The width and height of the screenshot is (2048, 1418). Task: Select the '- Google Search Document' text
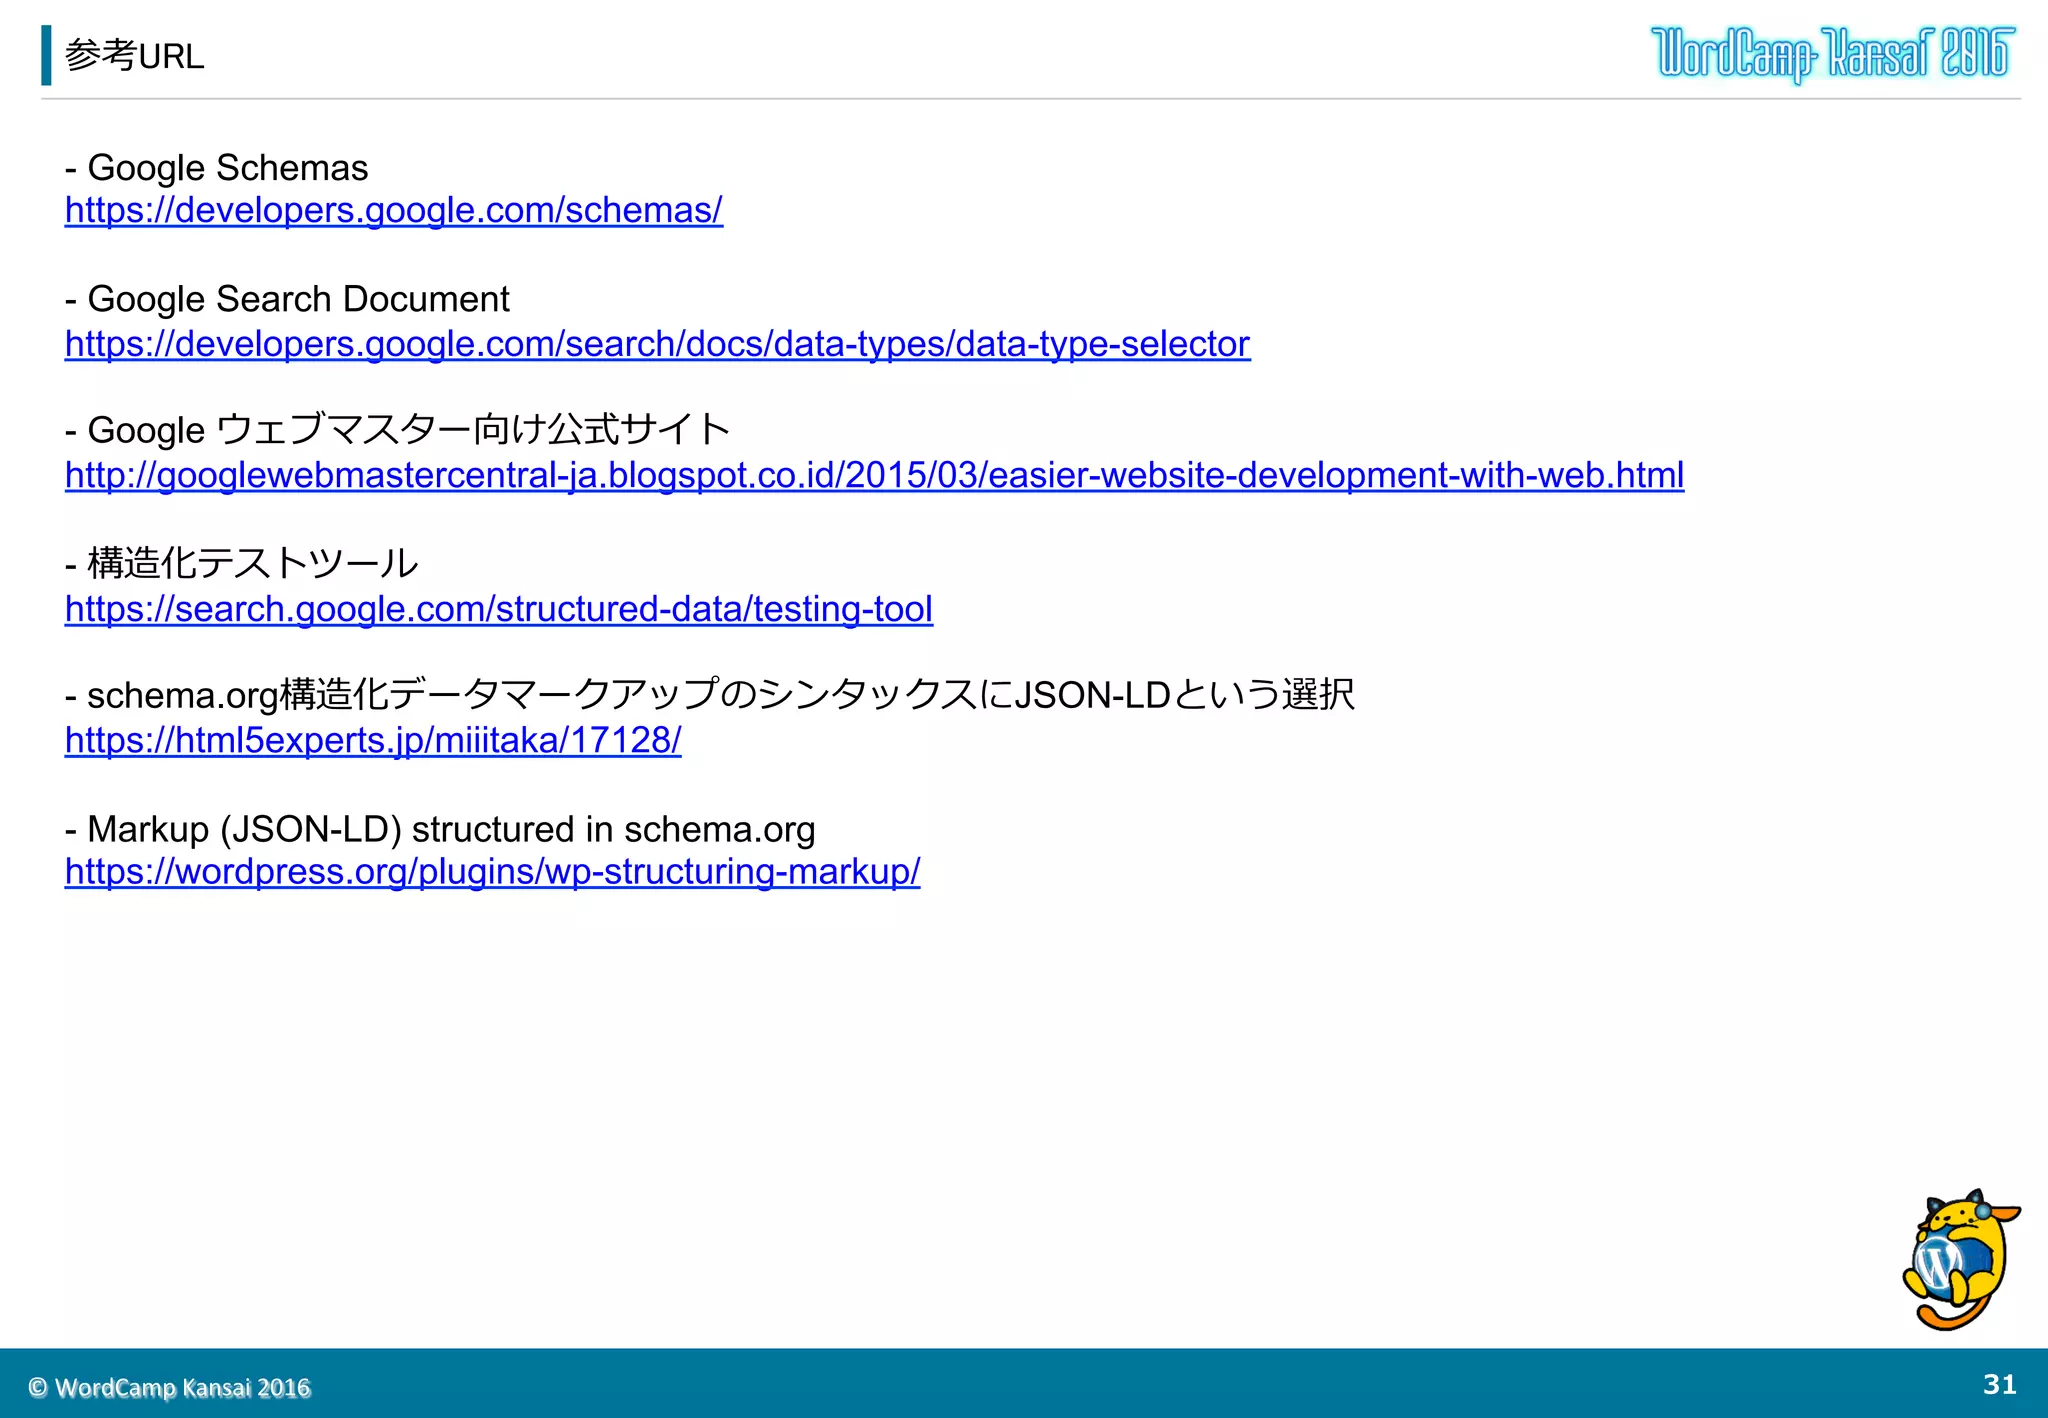[288, 300]
